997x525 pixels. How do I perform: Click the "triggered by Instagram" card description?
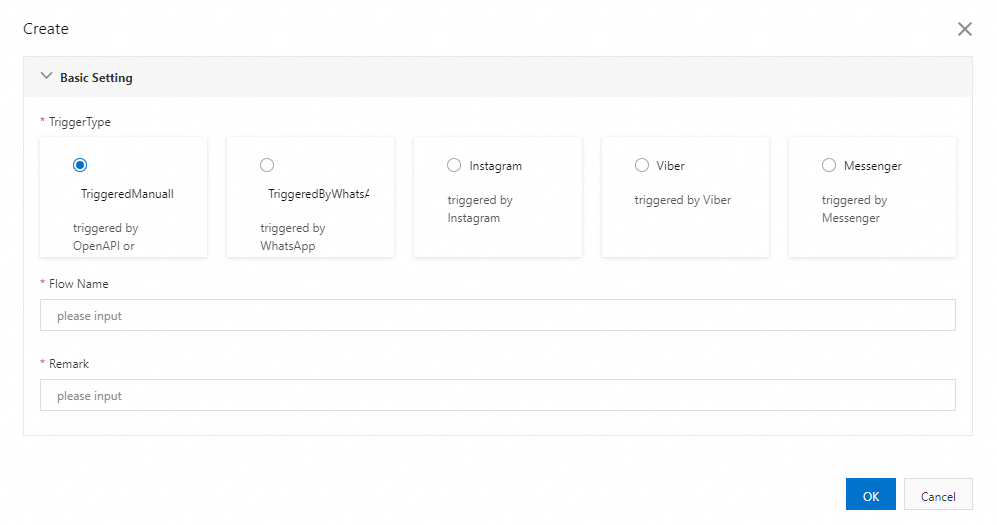480,209
